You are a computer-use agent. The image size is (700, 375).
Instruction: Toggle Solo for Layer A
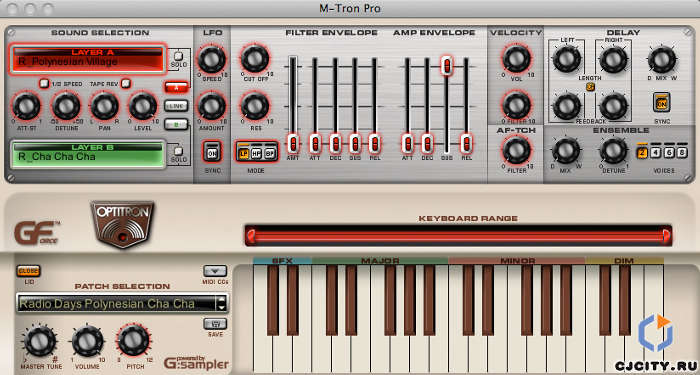(x=179, y=56)
